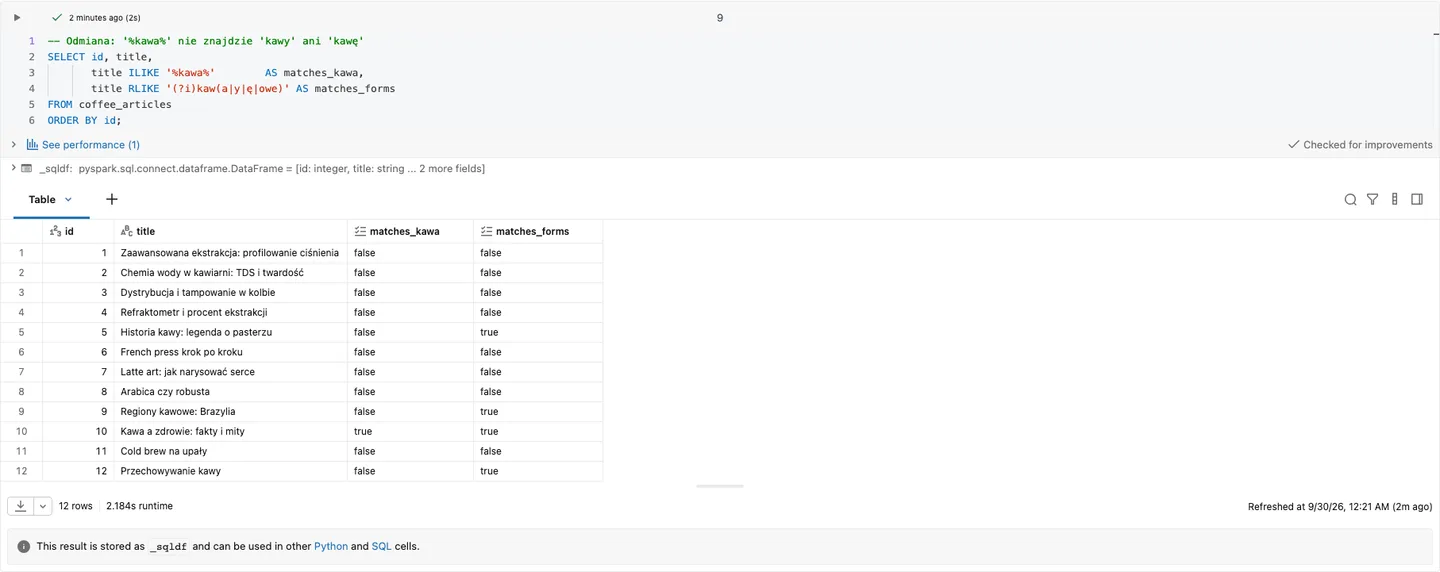1440x572 pixels.
Task: Select cell 'Latte art: jak narysować serce'
Action: pyautogui.click(x=231, y=372)
